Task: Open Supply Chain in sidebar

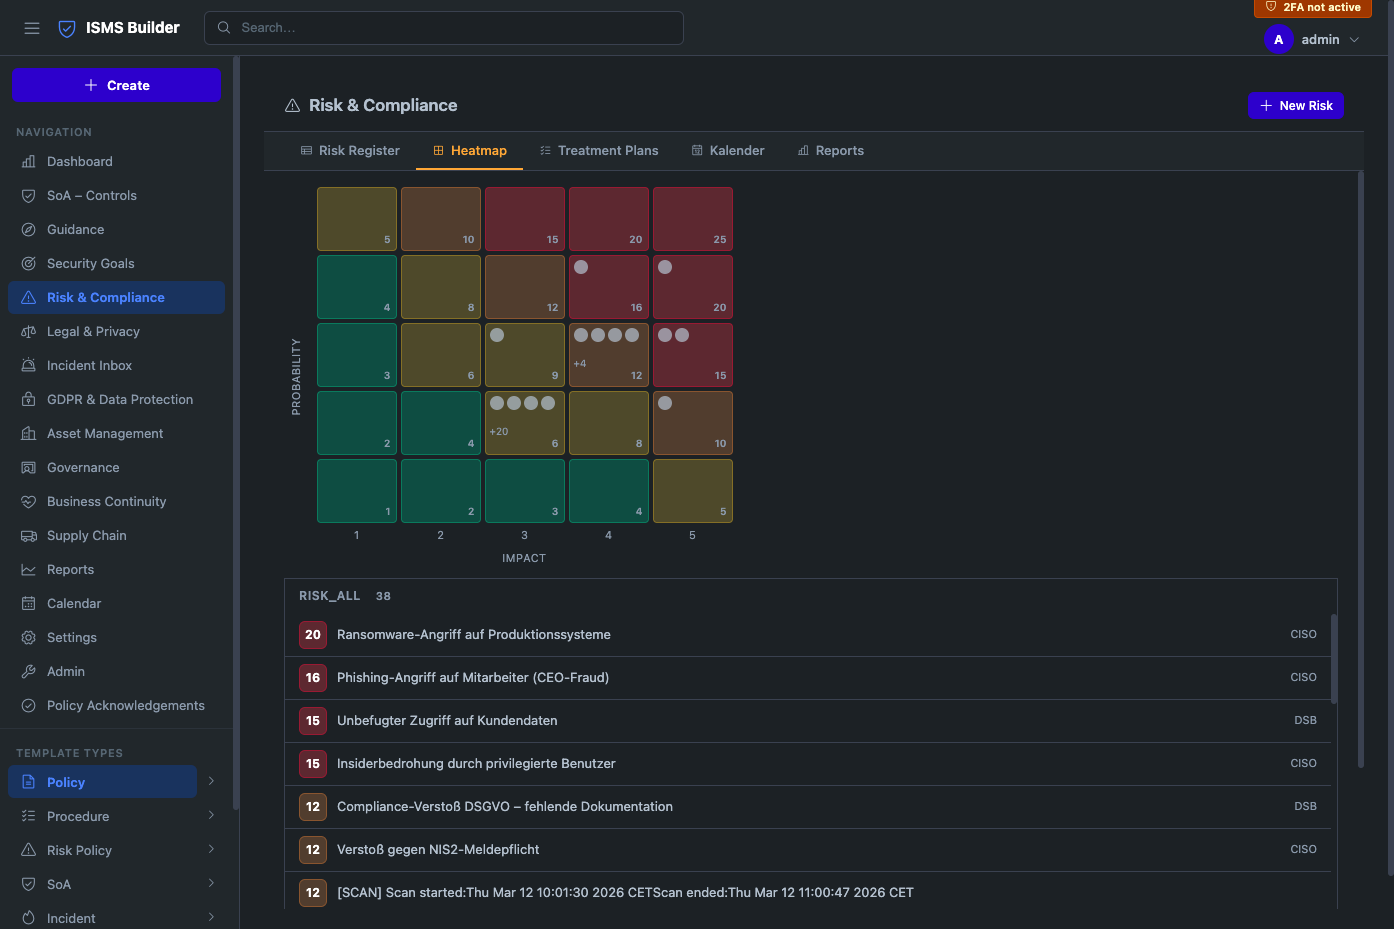Action: coord(116,535)
